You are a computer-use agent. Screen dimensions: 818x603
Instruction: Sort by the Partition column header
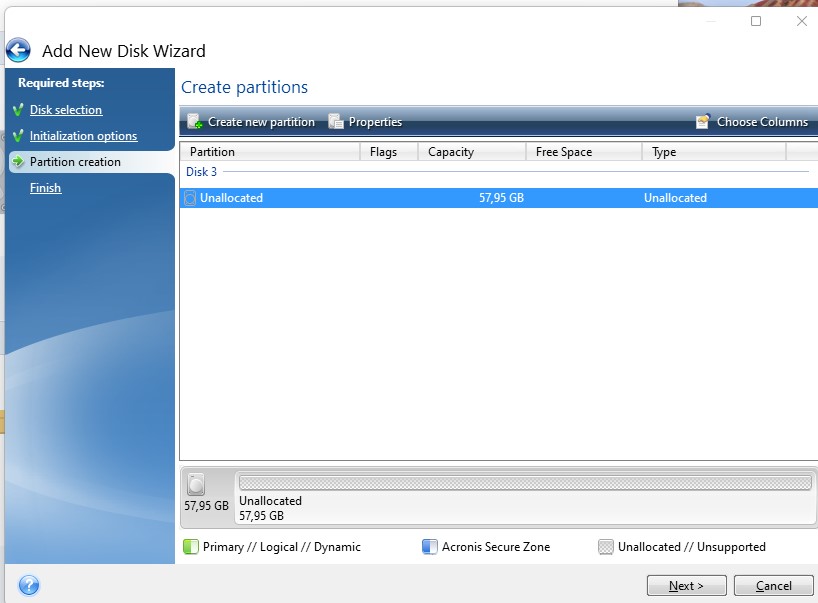click(x=270, y=152)
